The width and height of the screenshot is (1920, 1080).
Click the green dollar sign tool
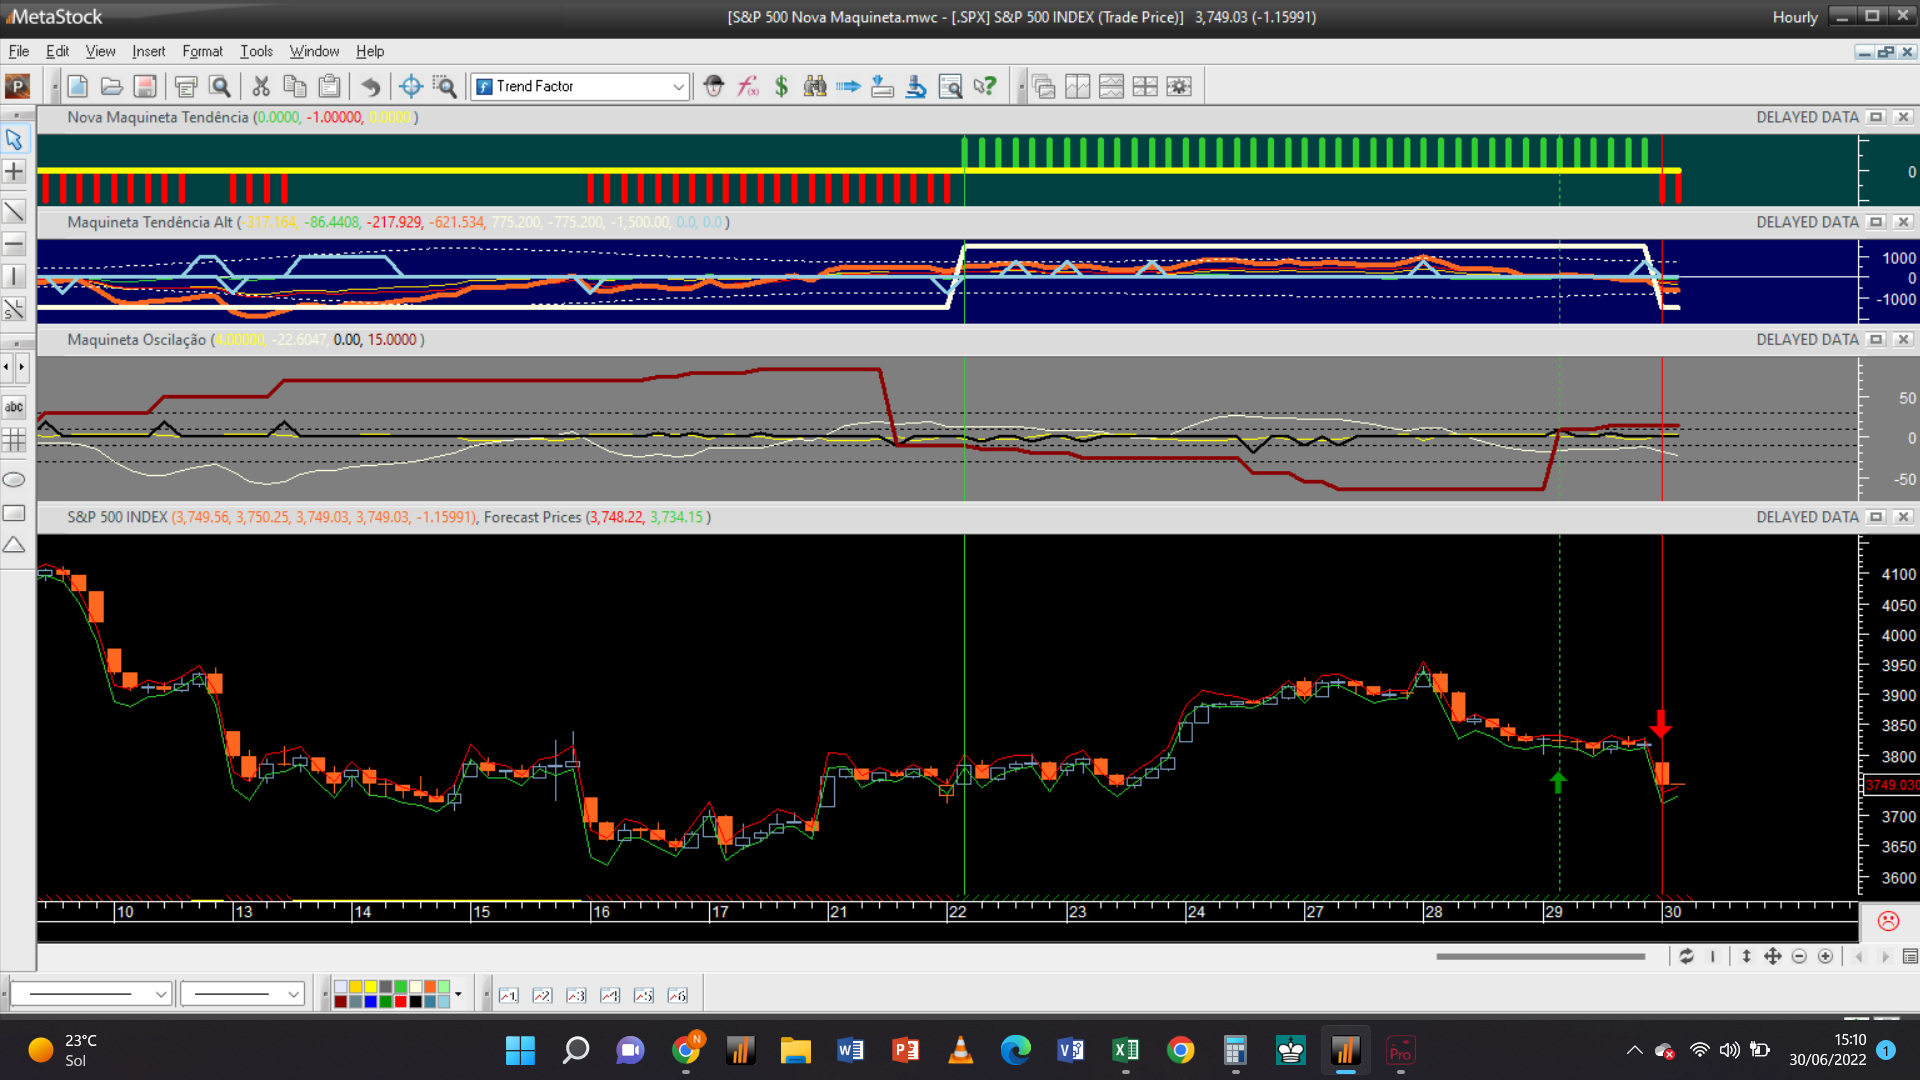click(x=781, y=87)
